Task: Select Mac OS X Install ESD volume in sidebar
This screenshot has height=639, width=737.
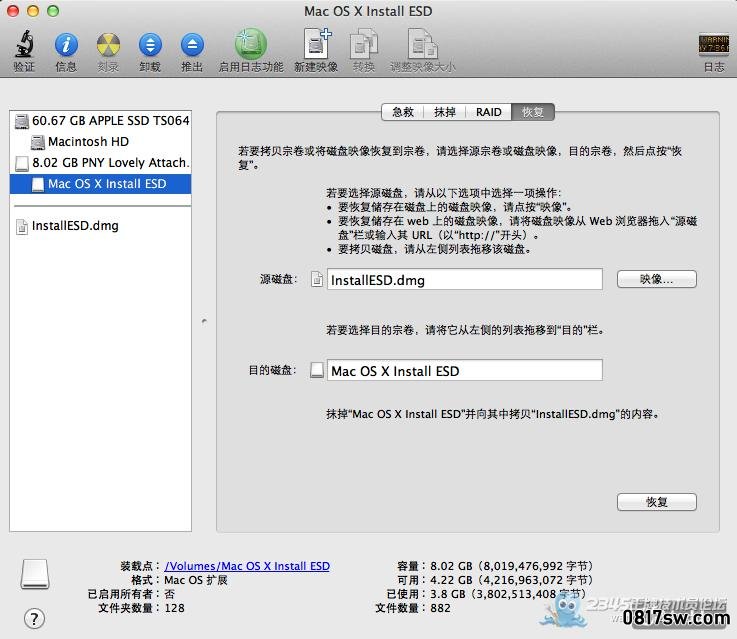Action: click(101, 184)
